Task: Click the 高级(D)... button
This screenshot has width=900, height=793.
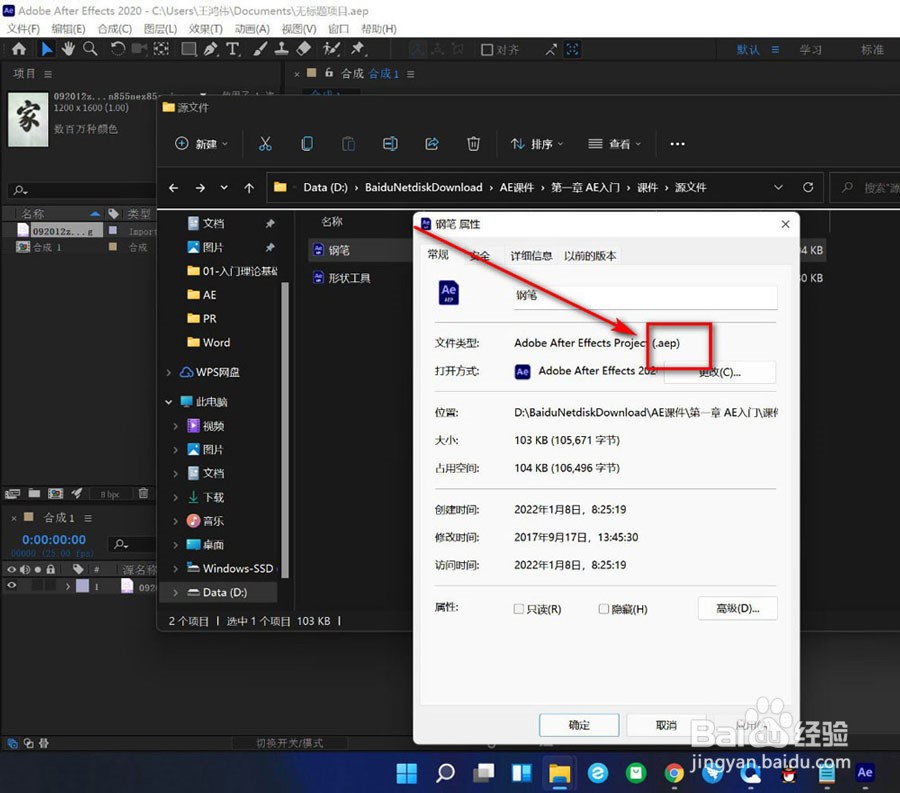Action: 738,608
